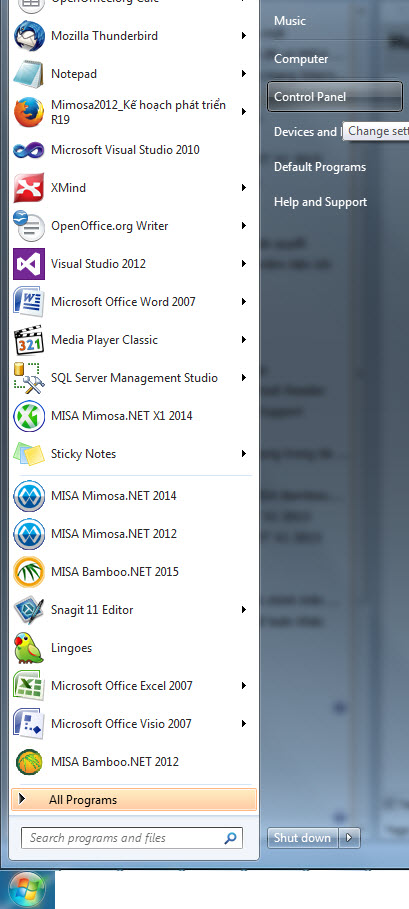Select 'Microsoft Office Word 2007' label
Image resolution: width=409 pixels, height=909 pixels.
click(123, 302)
